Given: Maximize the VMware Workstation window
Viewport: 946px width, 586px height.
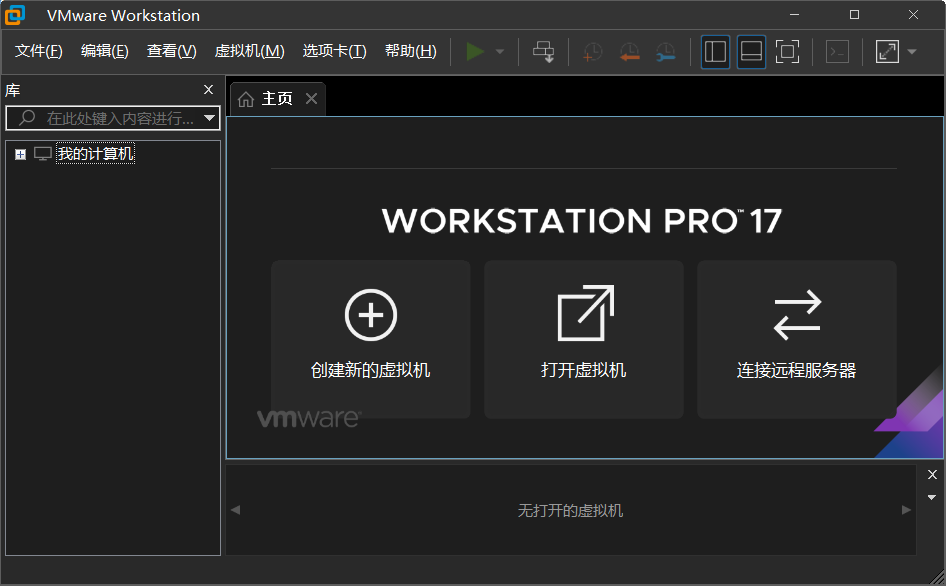Looking at the screenshot, I should [x=854, y=14].
